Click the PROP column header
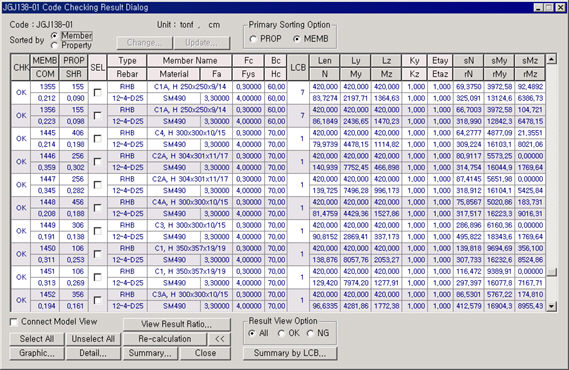 pos(74,61)
